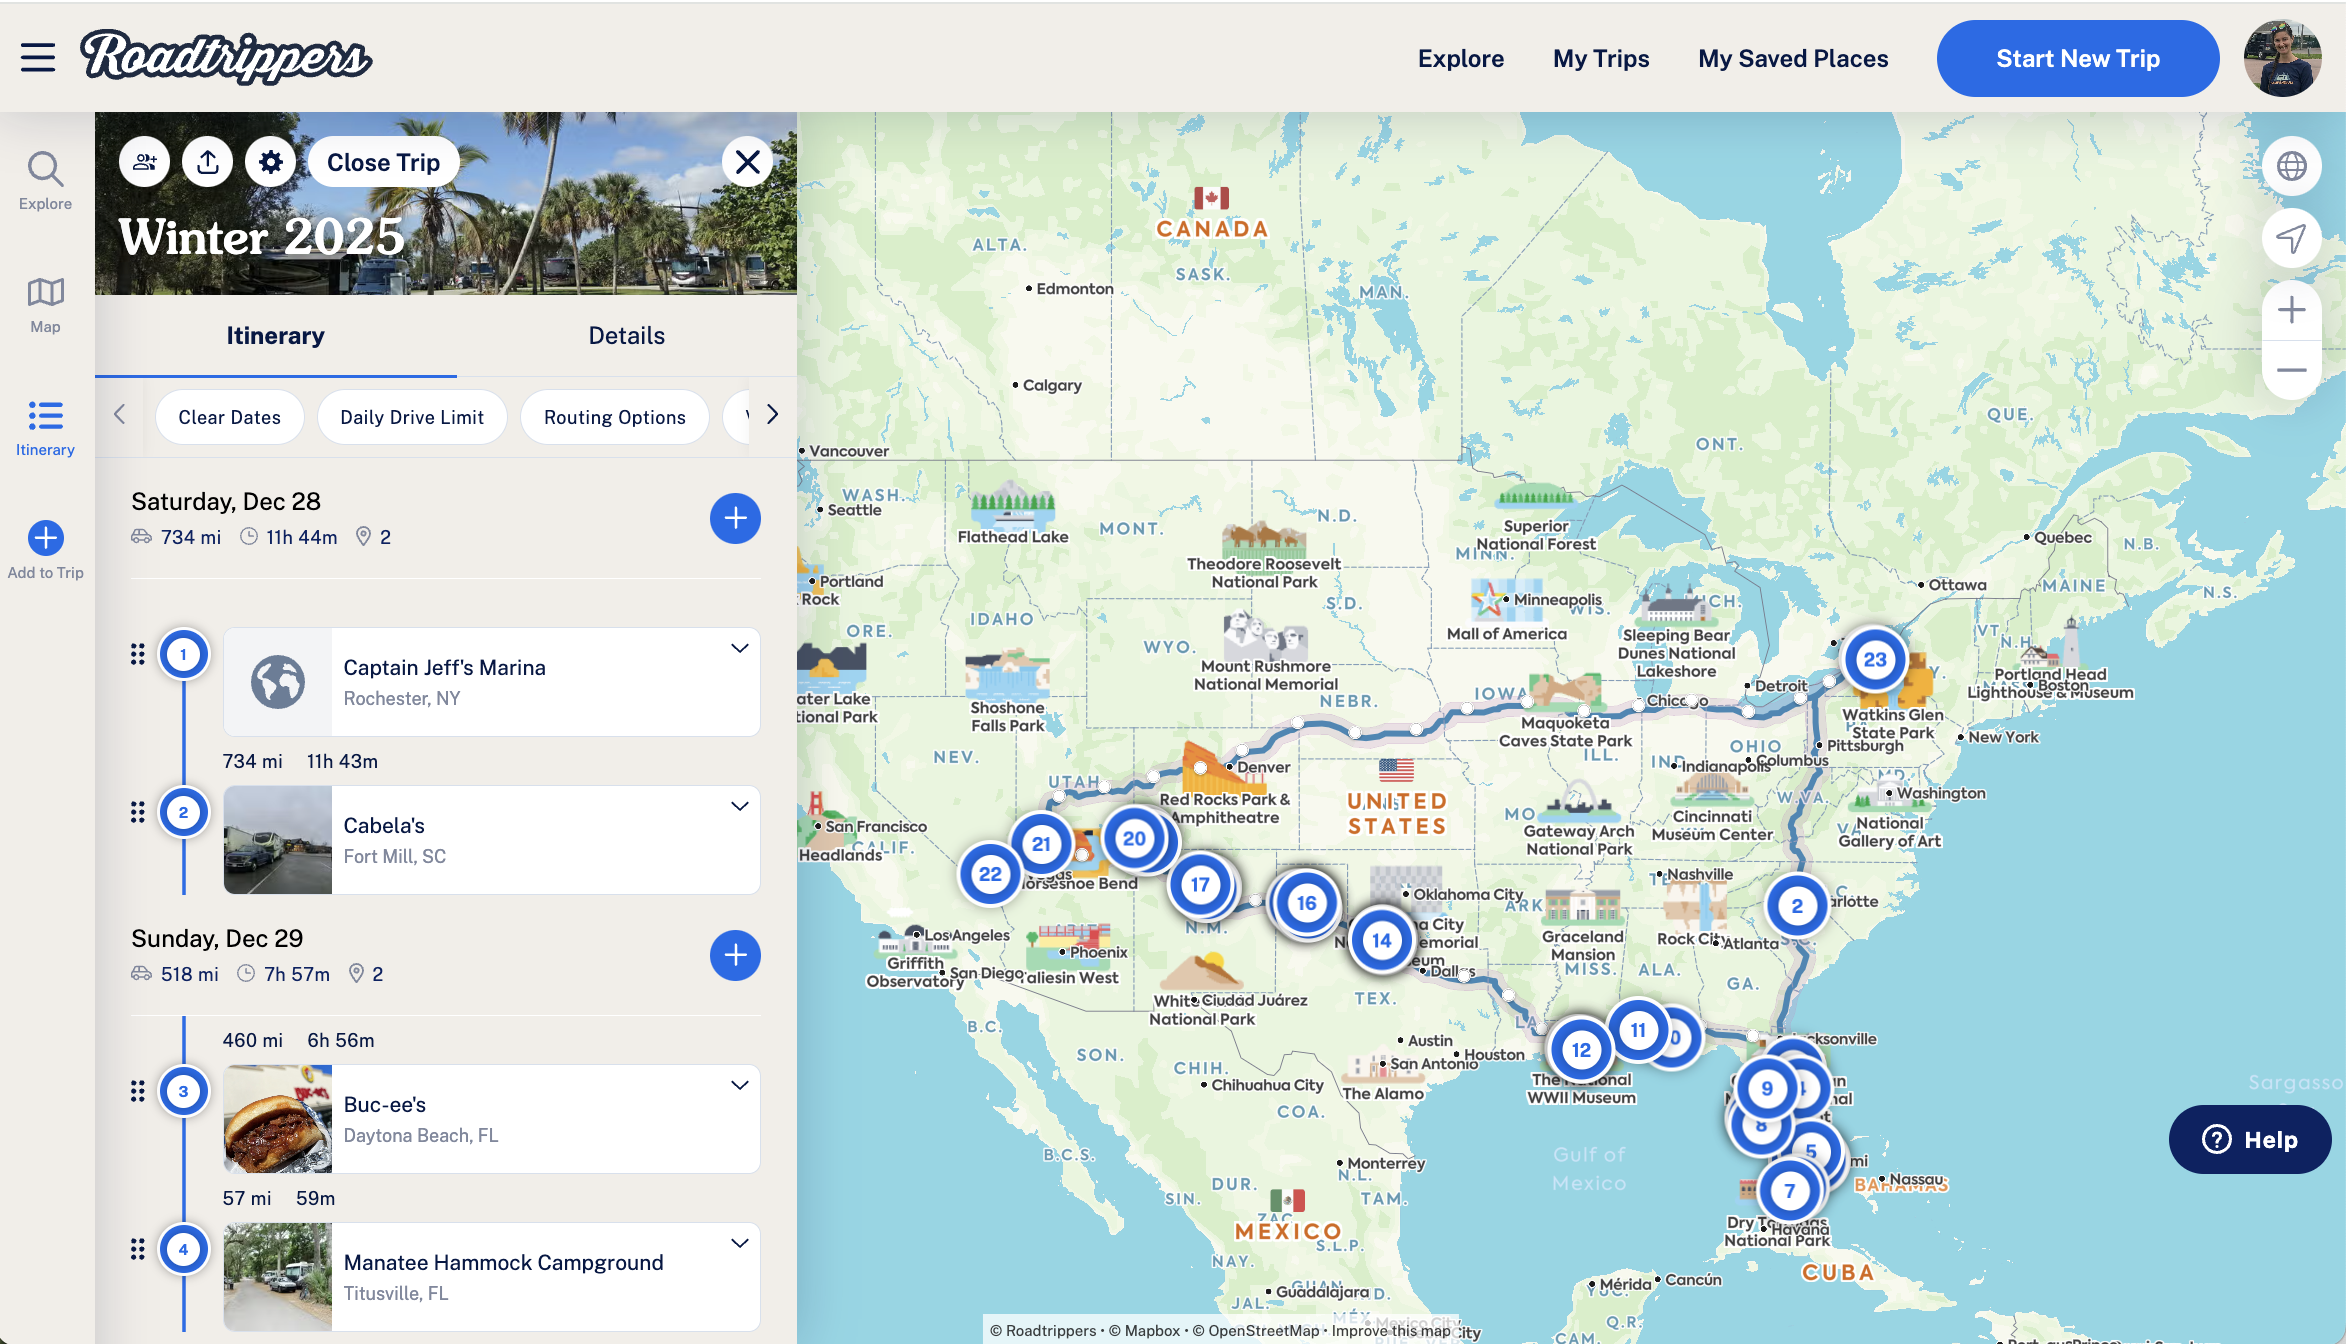Select map waypoint marker 20
The width and height of the screenshot is (2346, 1344).
tap(1134, 838)
